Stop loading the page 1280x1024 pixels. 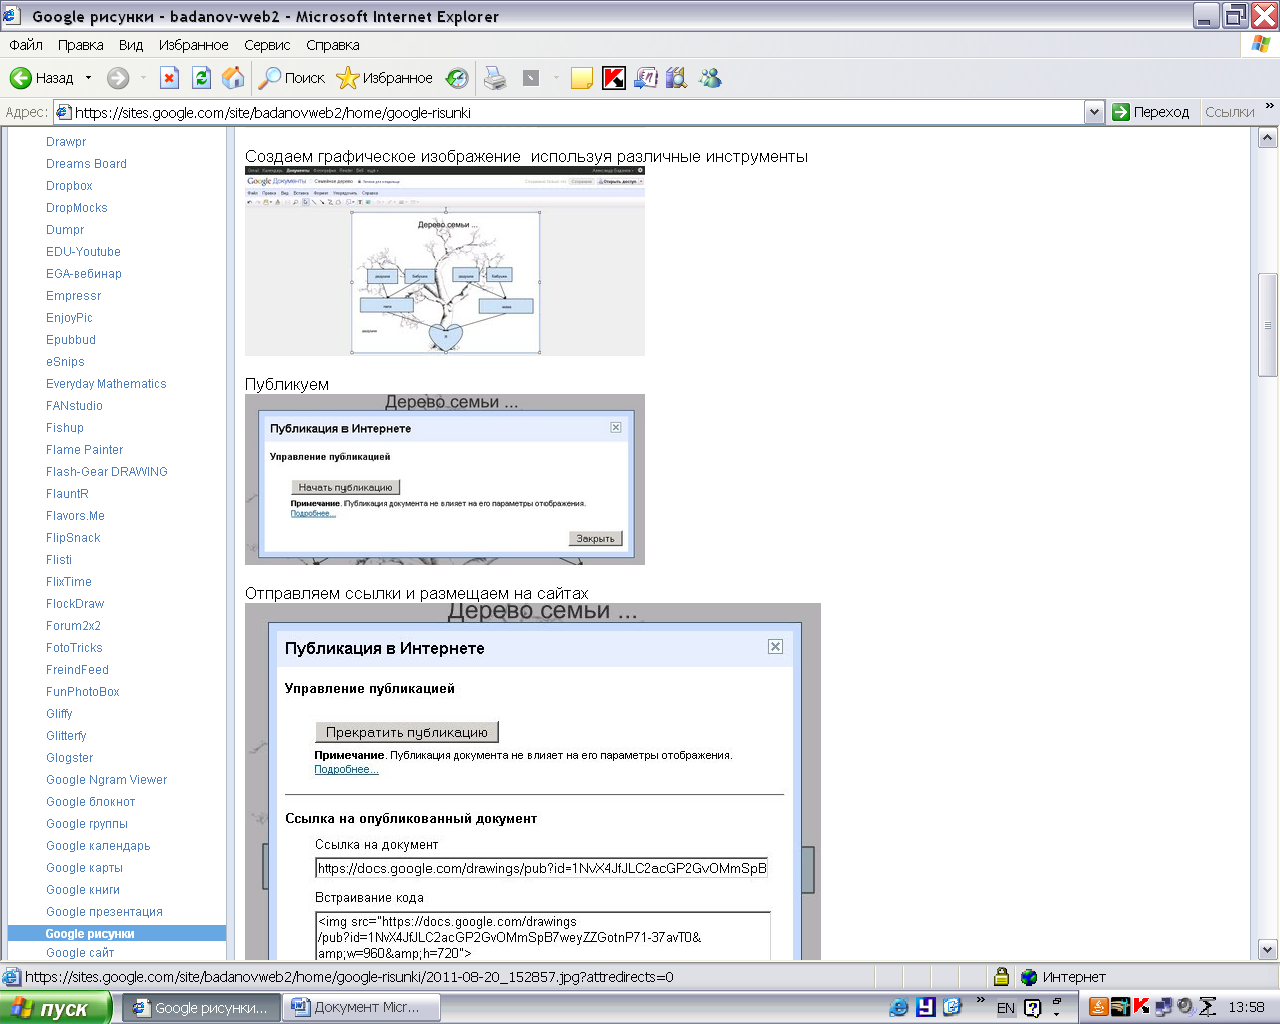pos(170,78)
